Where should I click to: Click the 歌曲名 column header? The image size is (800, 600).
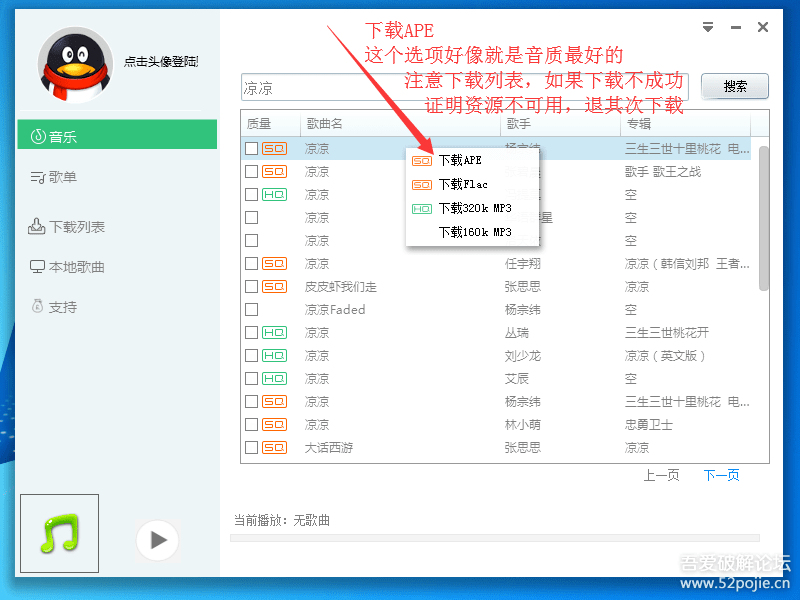click(x=401, y=123)
